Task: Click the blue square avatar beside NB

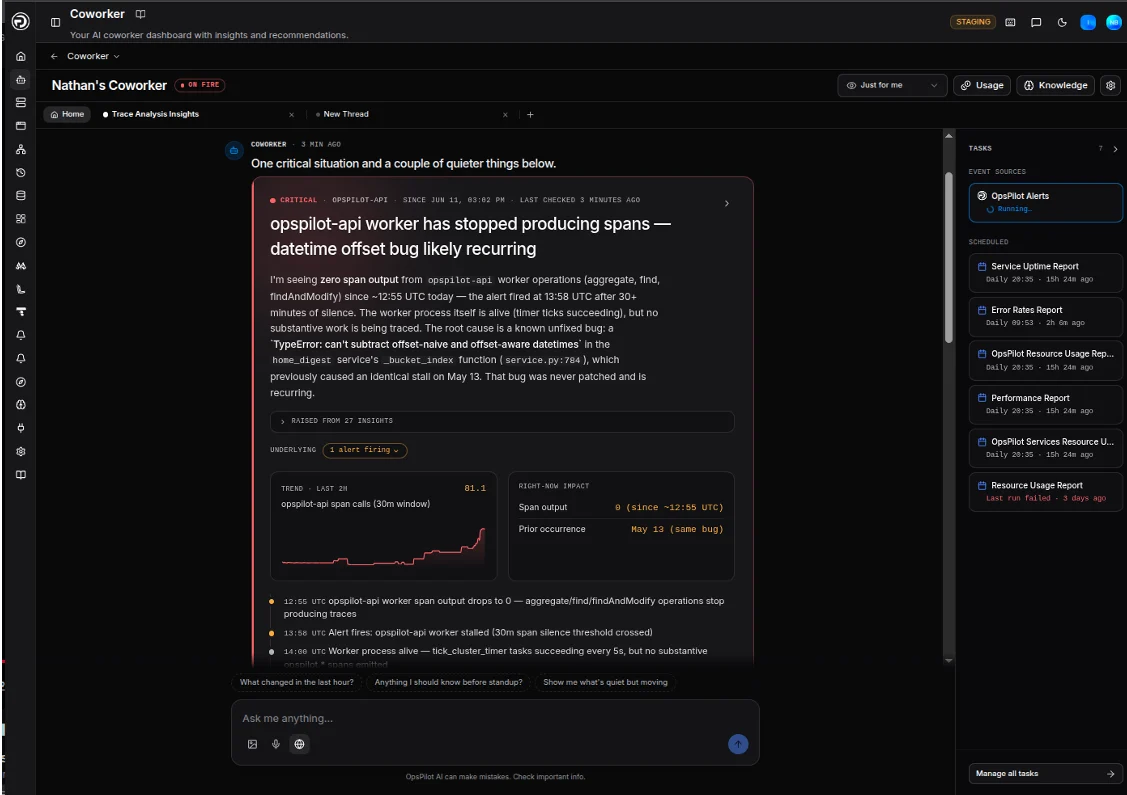Action: tap(1088, 22)
